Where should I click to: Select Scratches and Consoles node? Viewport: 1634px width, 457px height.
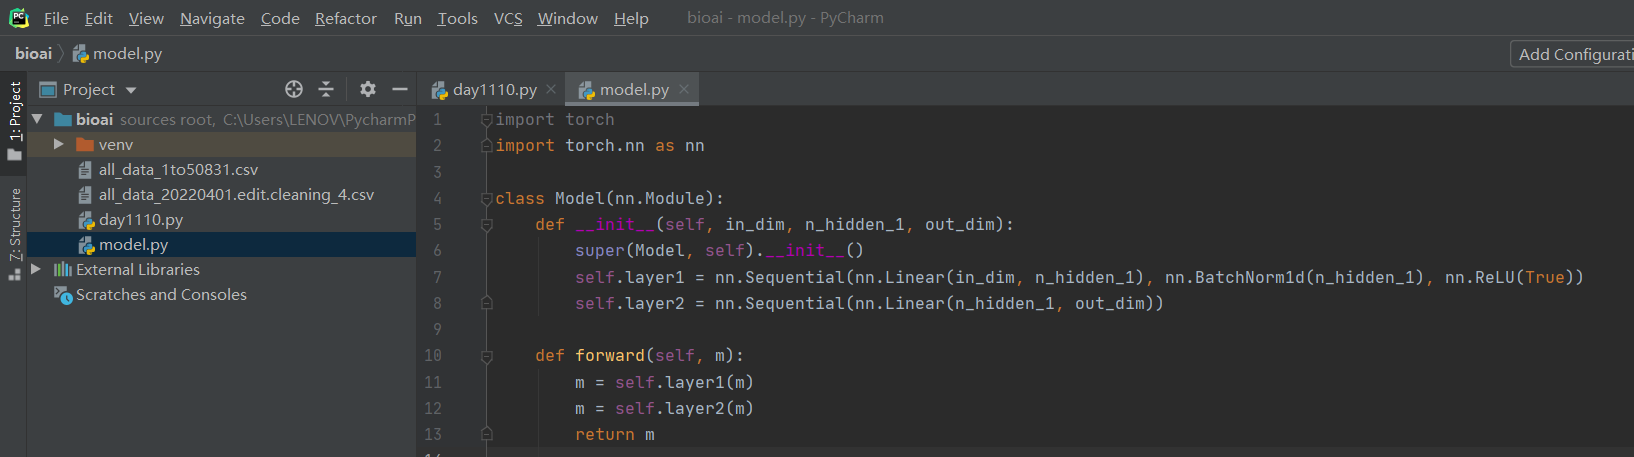coord(222,295)
